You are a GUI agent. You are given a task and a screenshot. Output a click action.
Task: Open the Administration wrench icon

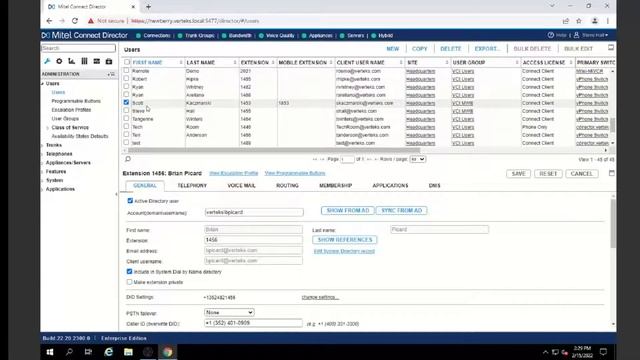coord(47,61)
